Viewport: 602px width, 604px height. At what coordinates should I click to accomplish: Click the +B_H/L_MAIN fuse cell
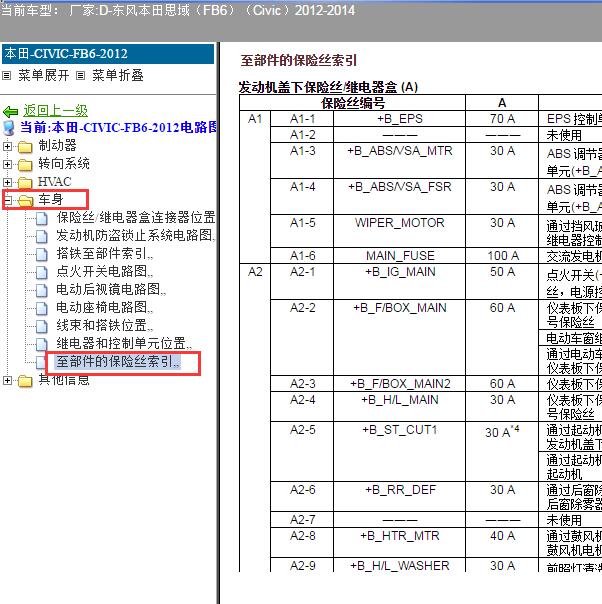tap(399, 406)
